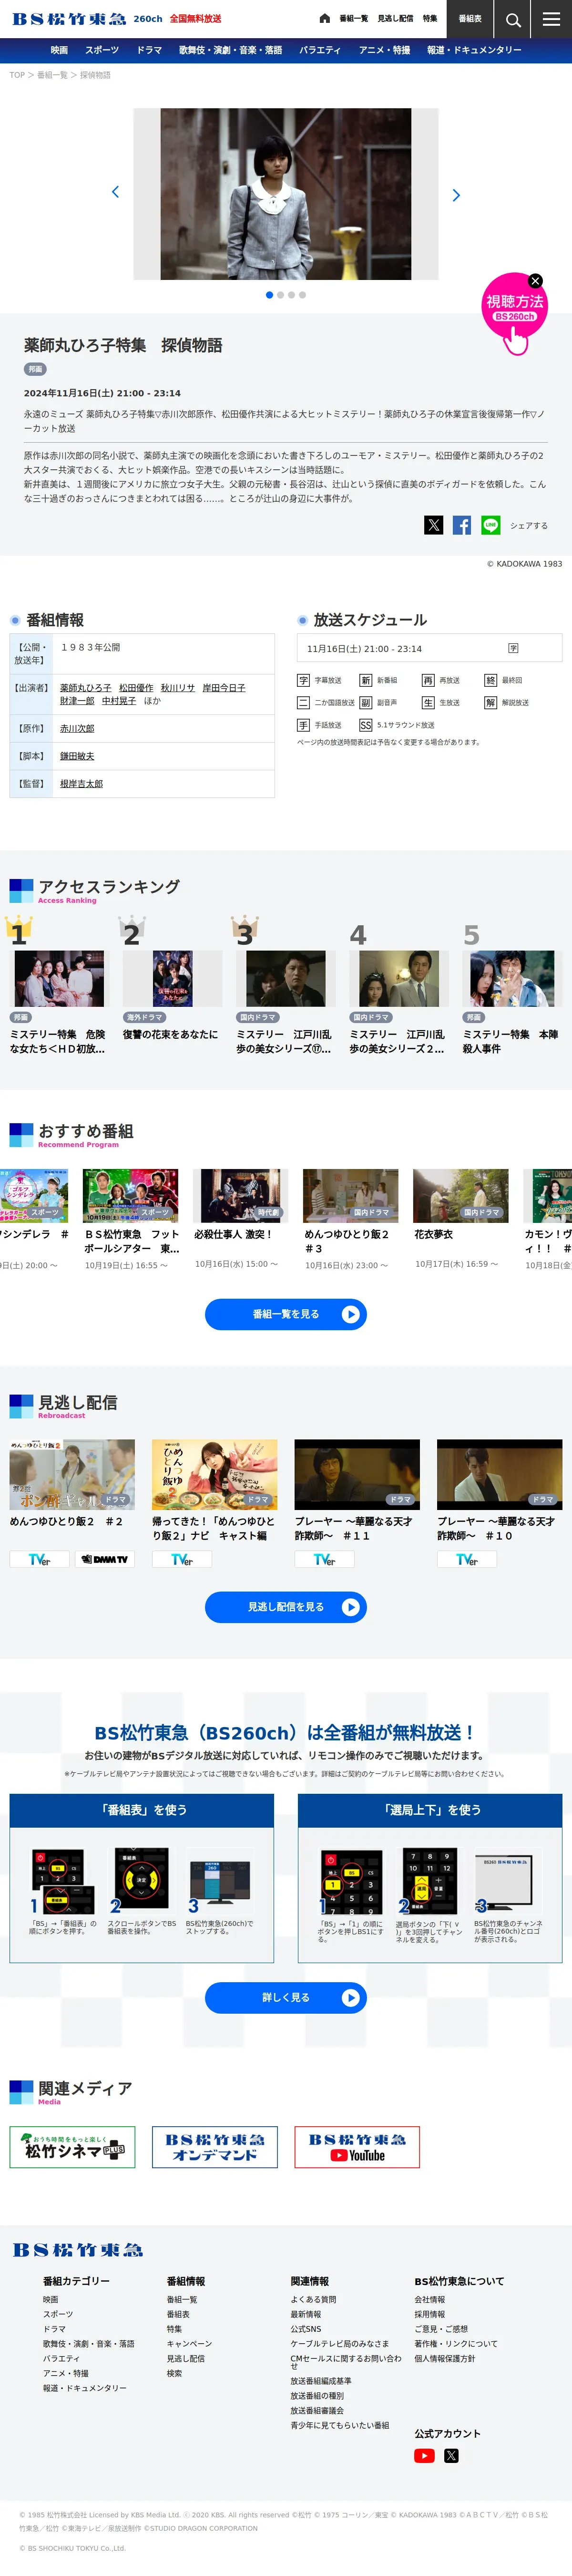Open BS松竹東急オンデマンド media banner

[215, 2147]
